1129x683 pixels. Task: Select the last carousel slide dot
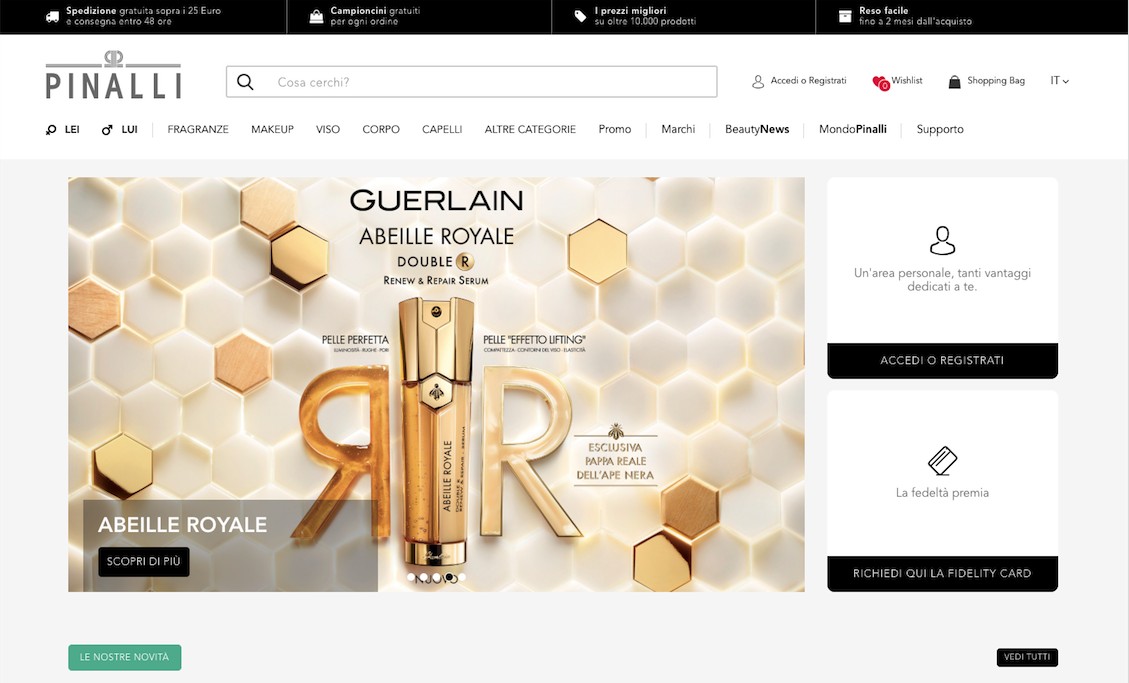[x=462, y=577]
